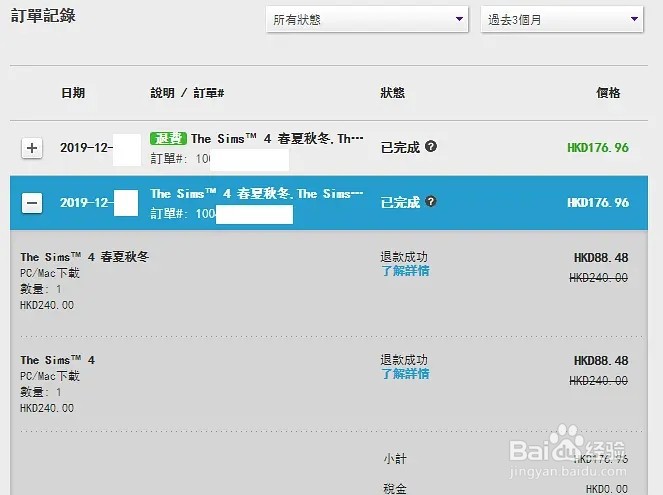Click 了解詳情 link for The Sims 4 春夏秋冬

pyautogui.click(x=405, y=271)
